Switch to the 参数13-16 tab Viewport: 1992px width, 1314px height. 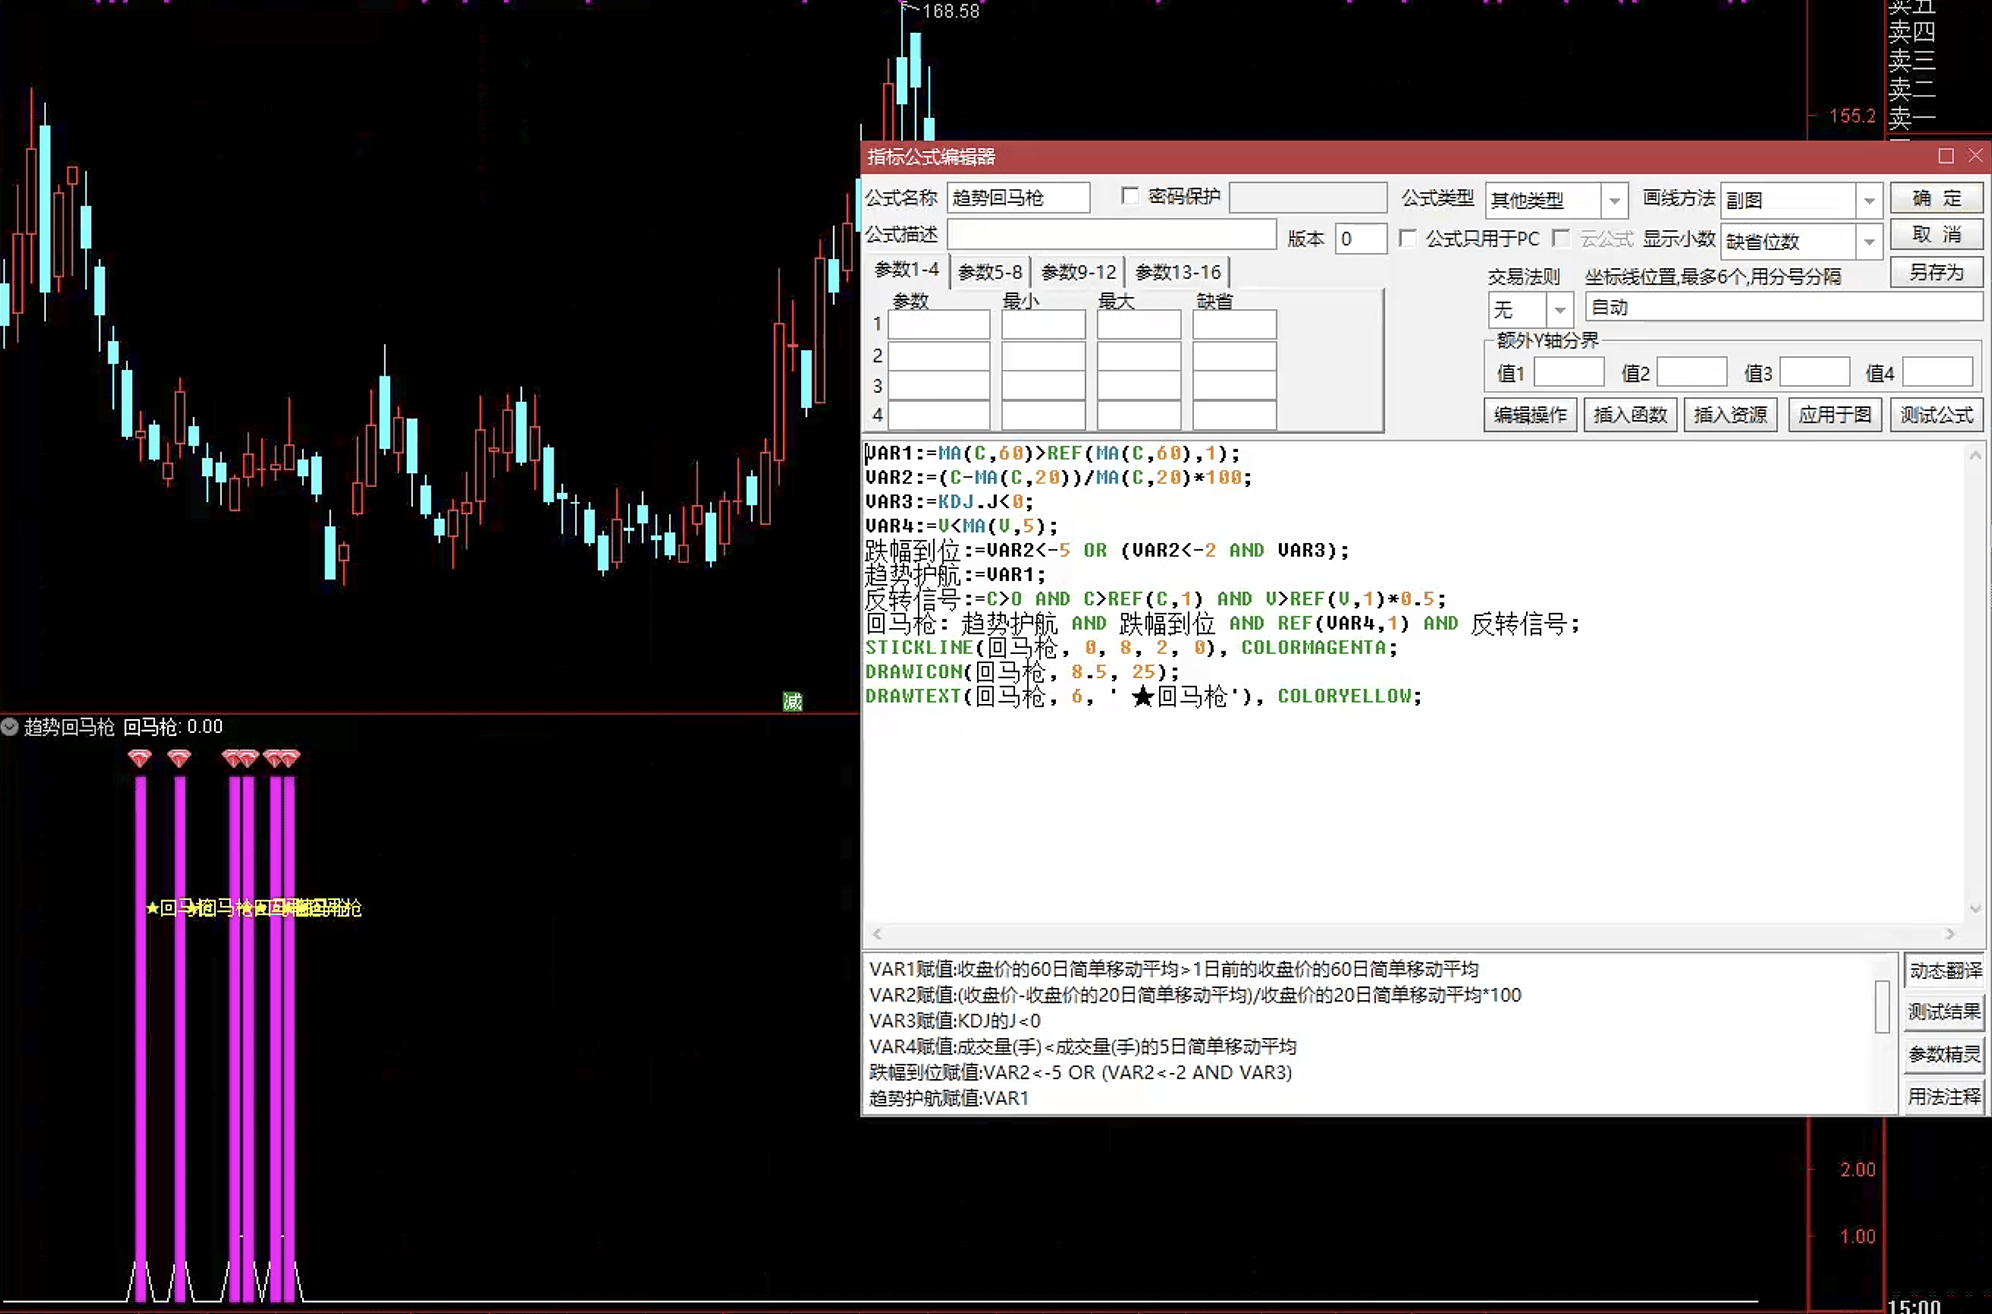tap(1178, 272)
